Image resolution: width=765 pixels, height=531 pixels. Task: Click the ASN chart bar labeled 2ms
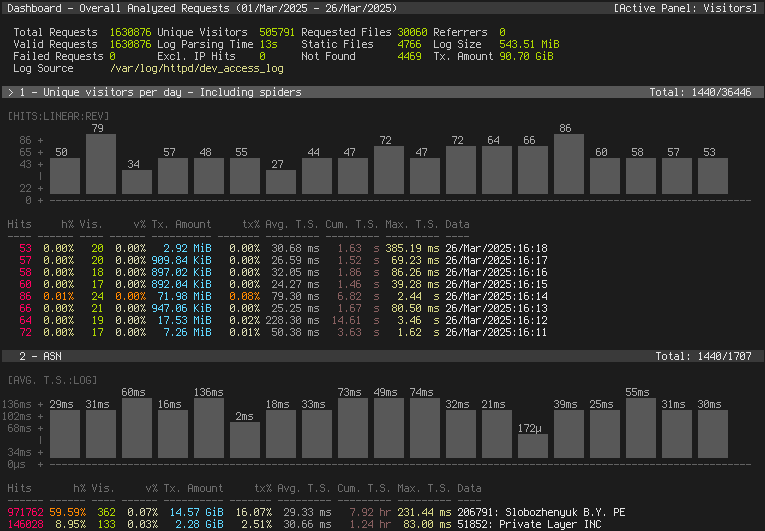[245, 440]
